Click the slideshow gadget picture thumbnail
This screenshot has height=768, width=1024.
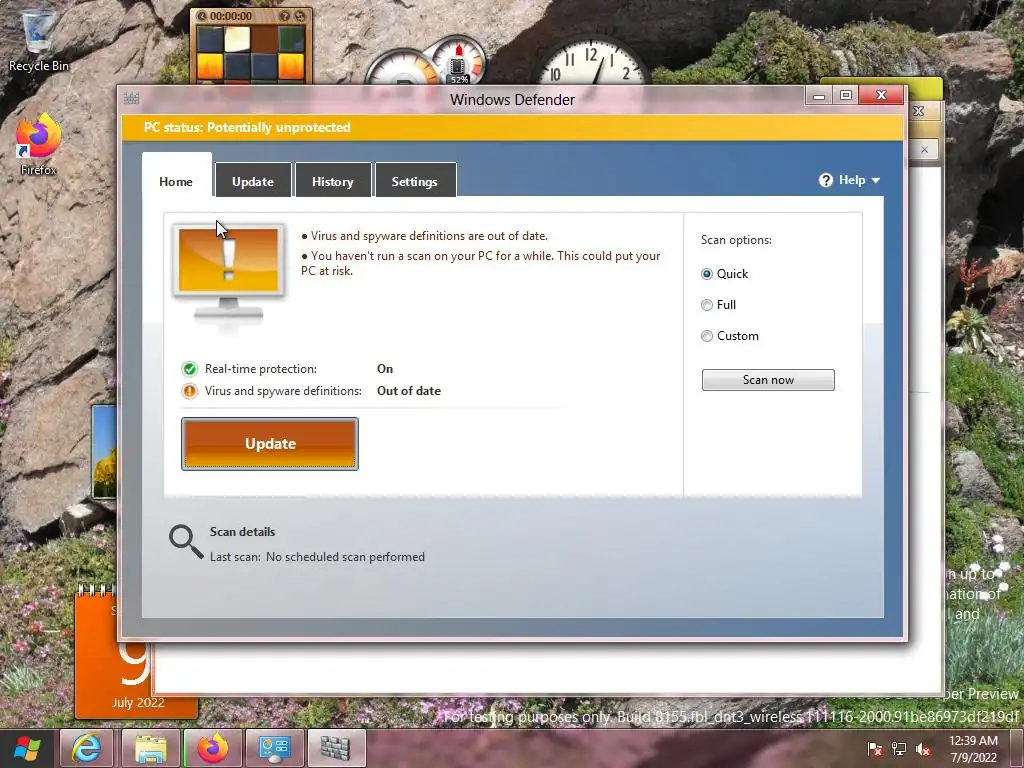pyautogui.click(x=104, y=451)
